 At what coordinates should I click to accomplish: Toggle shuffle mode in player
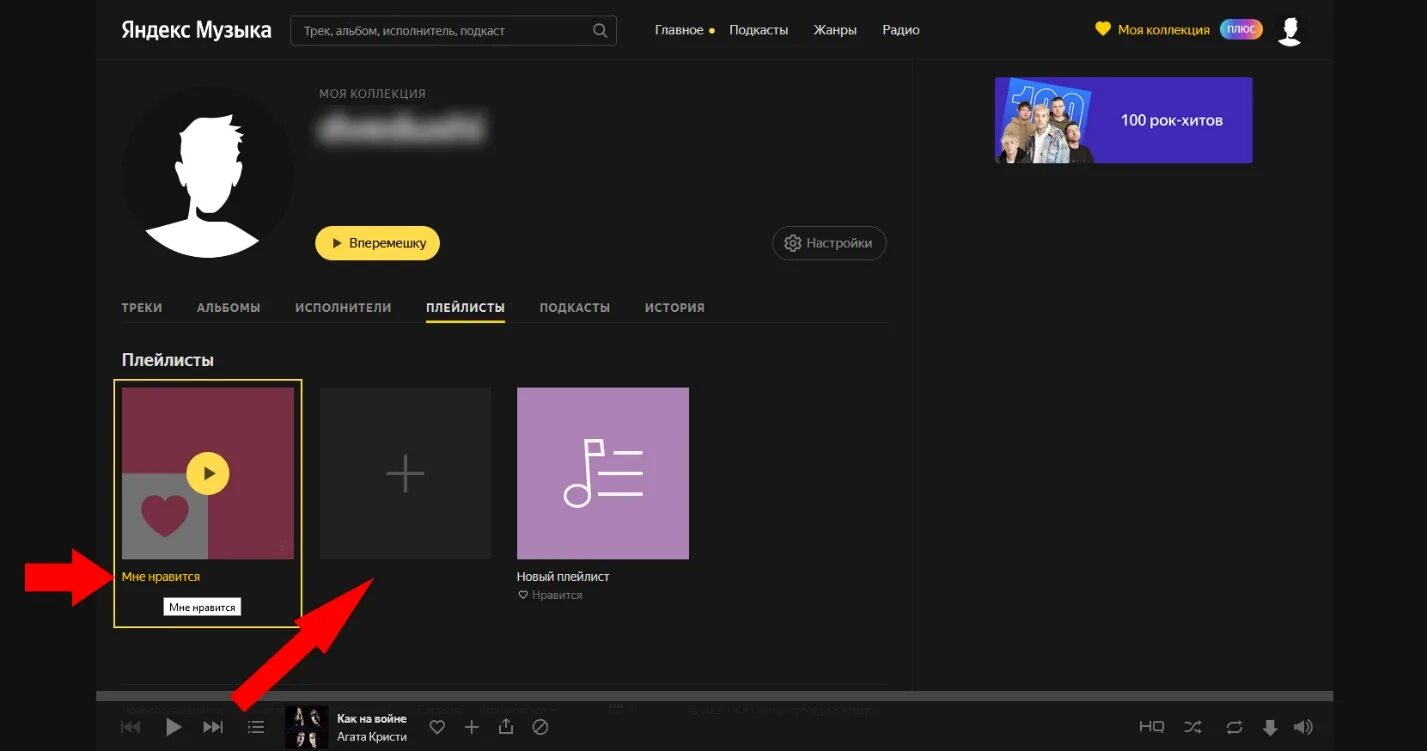pyautogui.click(x=1193, y=727)
